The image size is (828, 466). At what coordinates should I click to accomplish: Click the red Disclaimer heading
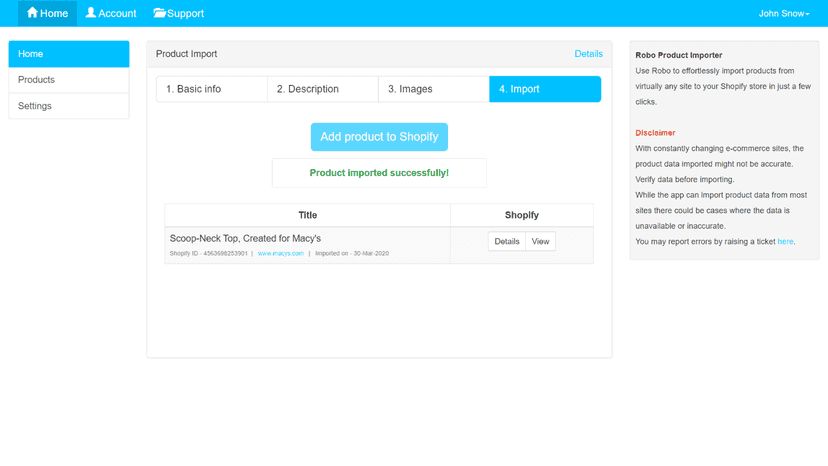pyautogui.click(x=655, y=133)
